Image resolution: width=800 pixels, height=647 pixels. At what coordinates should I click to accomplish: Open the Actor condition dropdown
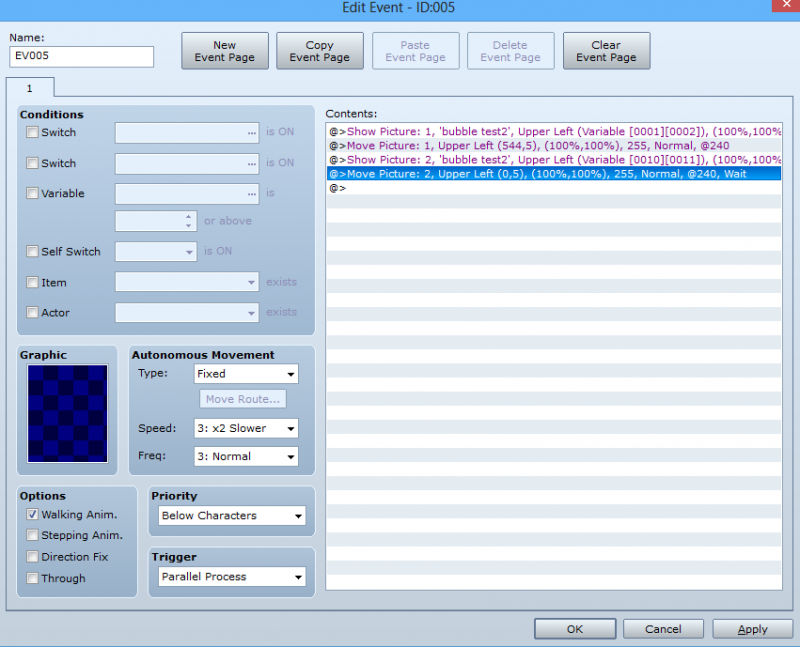click(187, 312)
